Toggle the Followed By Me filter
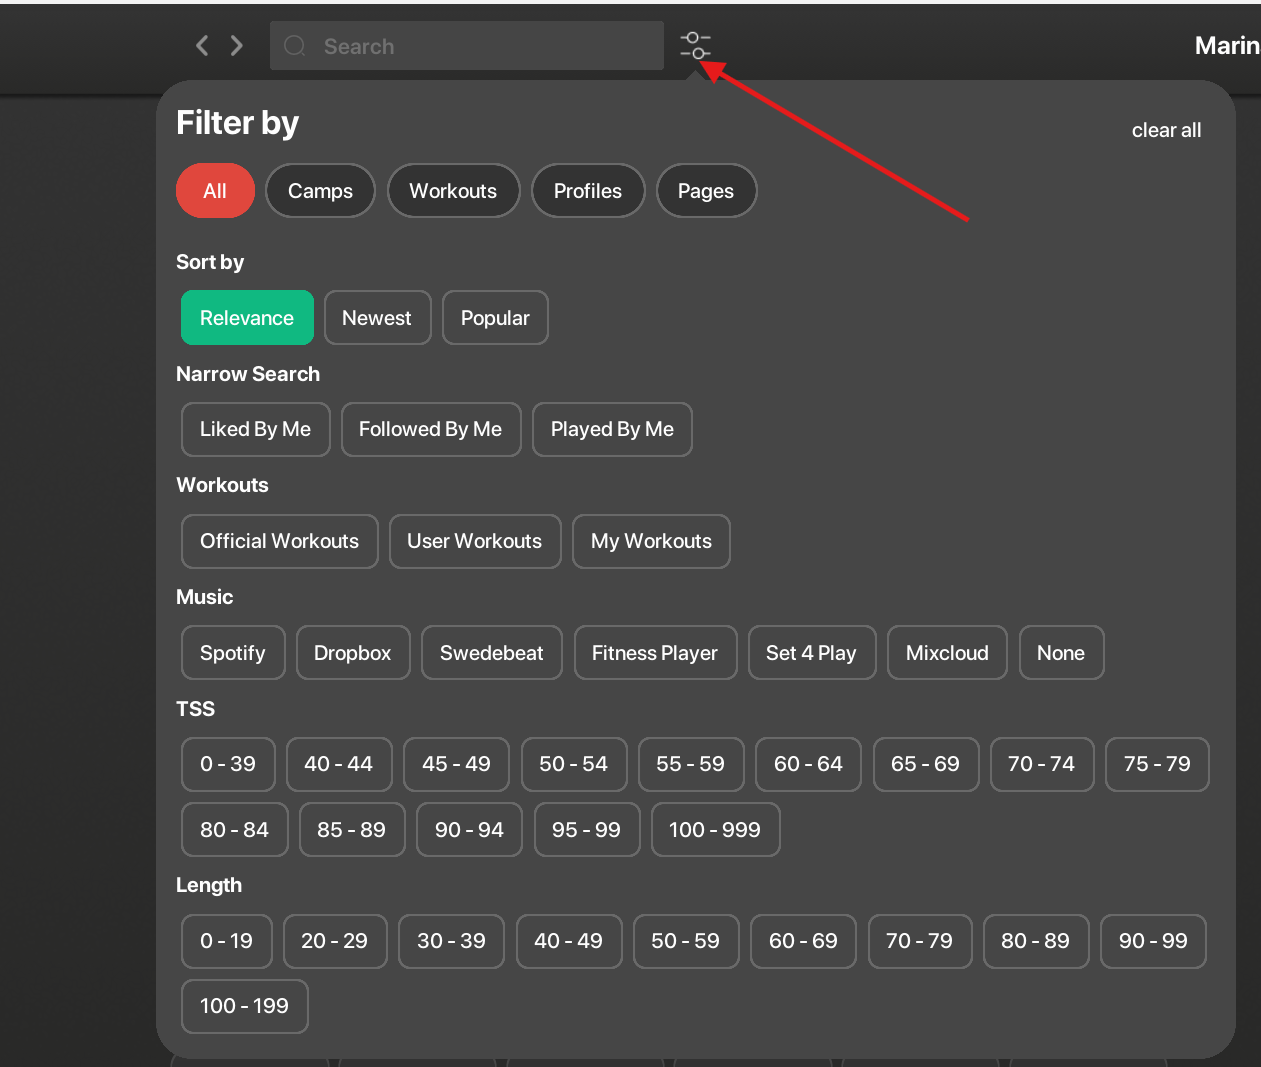 [x=431, y=429]
